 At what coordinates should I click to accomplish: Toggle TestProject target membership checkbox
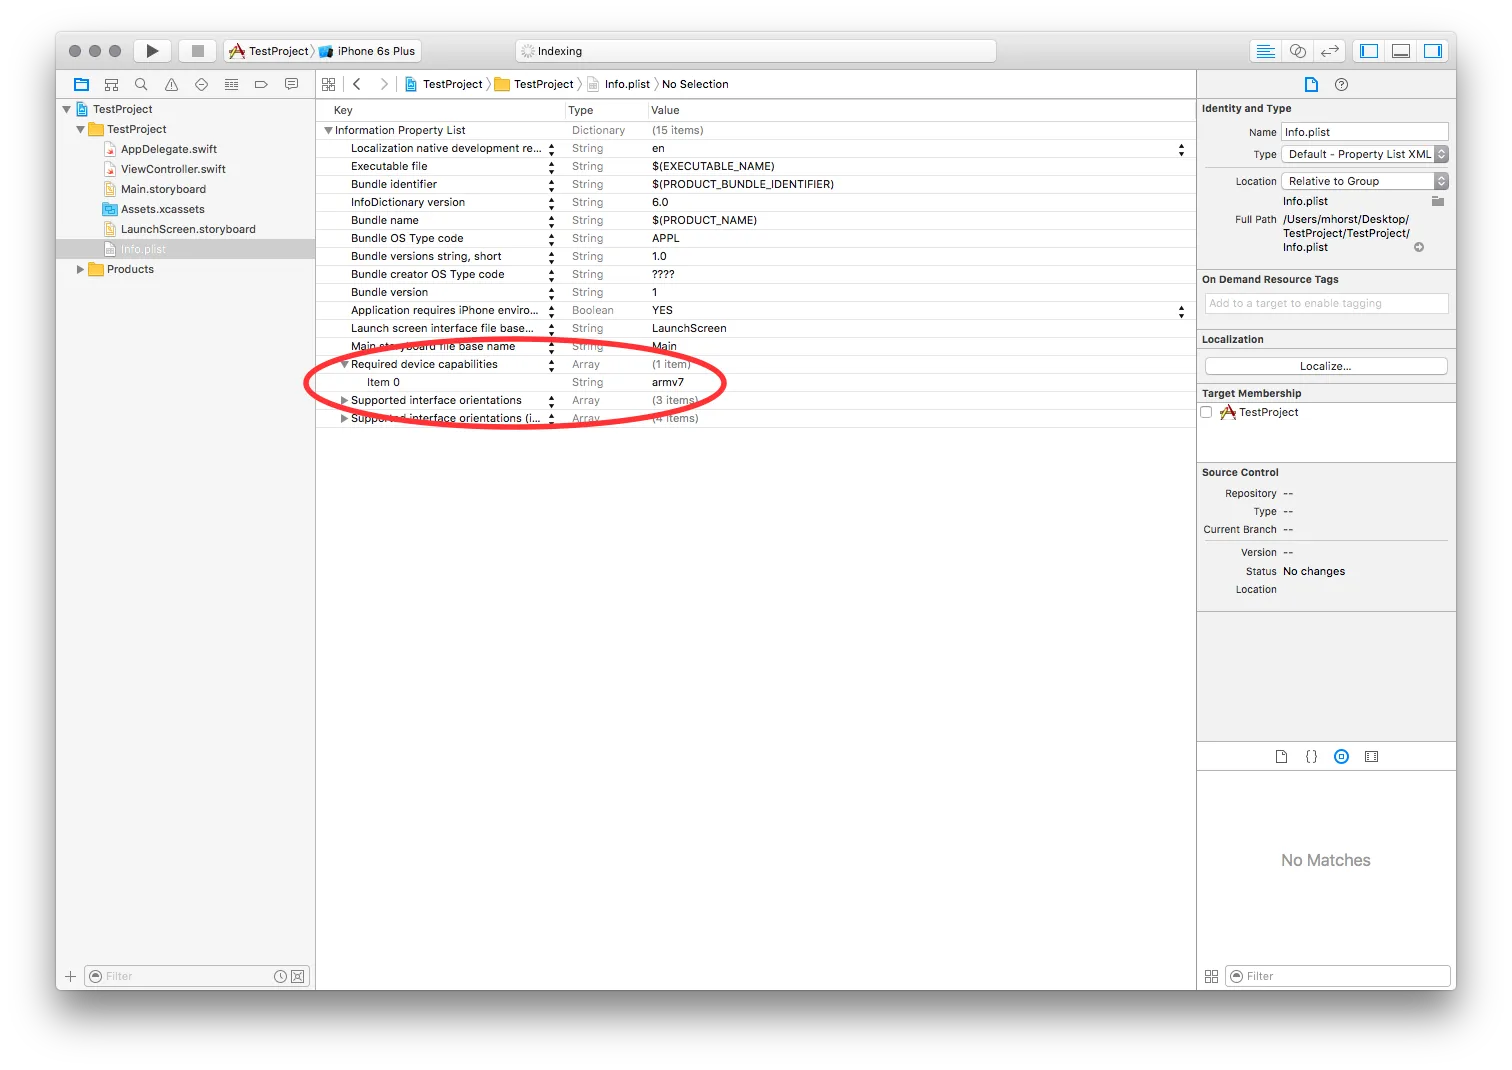coord(1206,412)
